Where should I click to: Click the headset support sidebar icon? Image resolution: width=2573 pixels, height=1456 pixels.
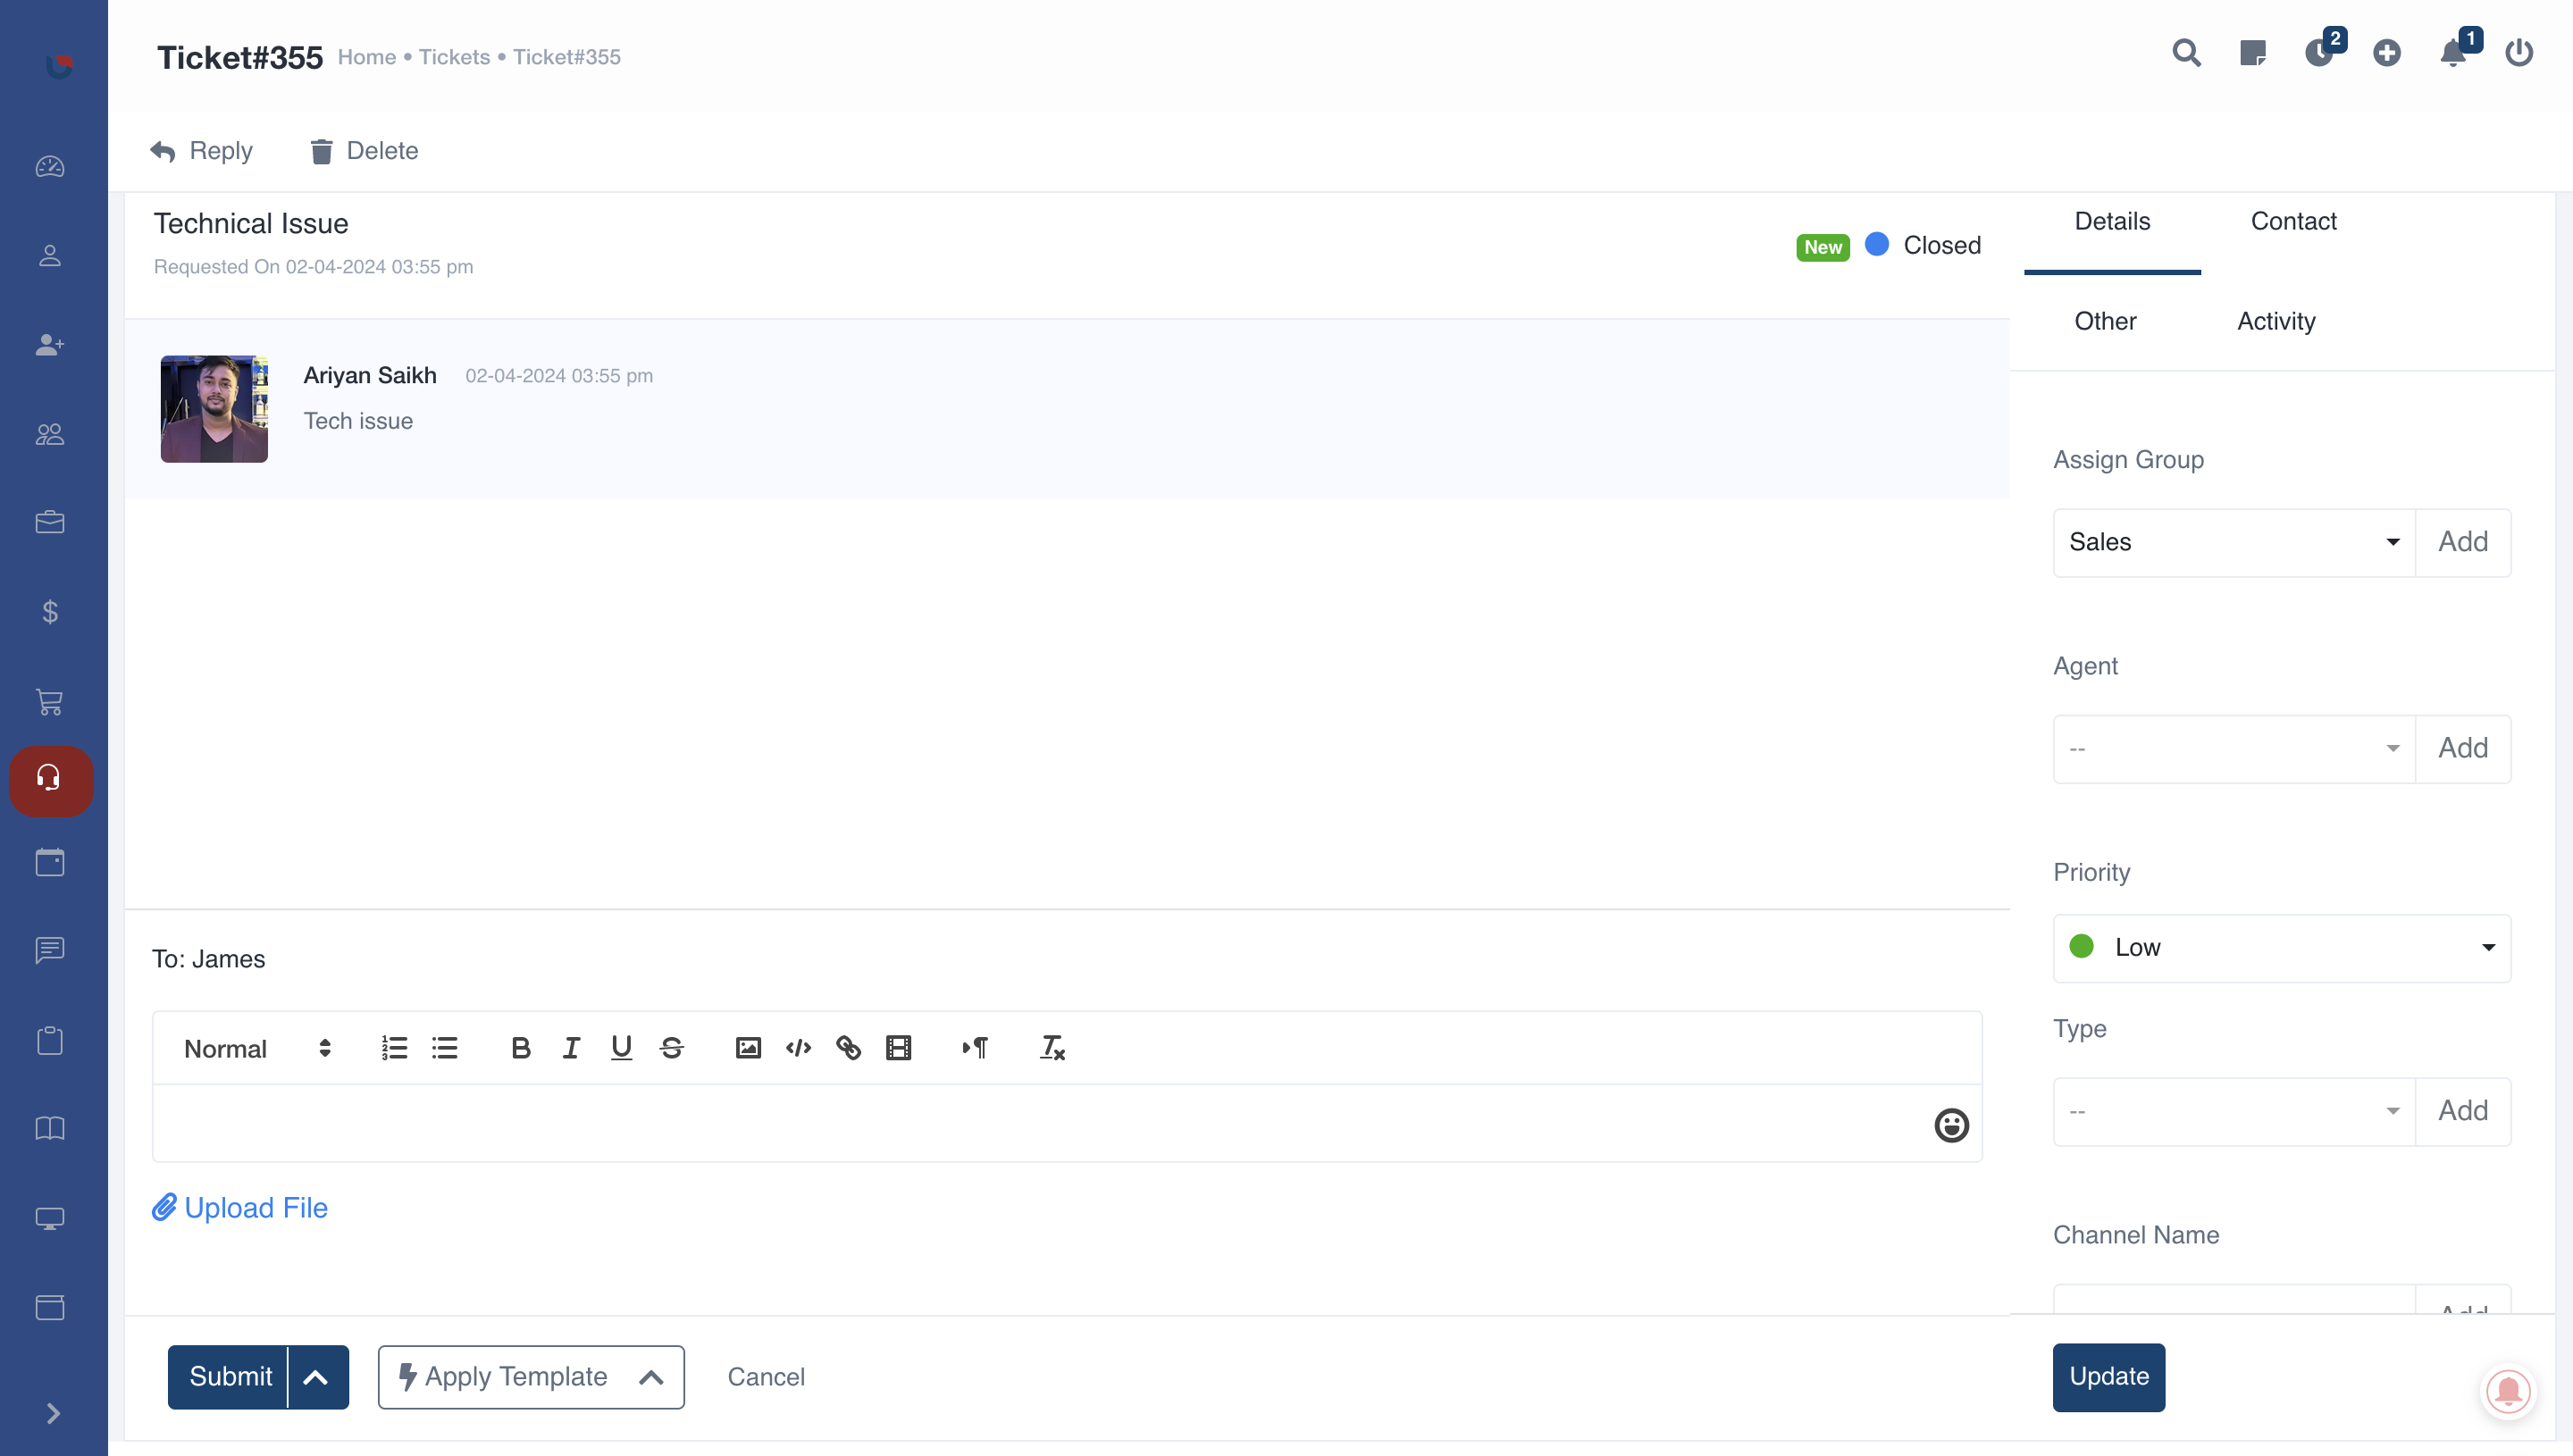pyautogui.click(x=50, y=780)
